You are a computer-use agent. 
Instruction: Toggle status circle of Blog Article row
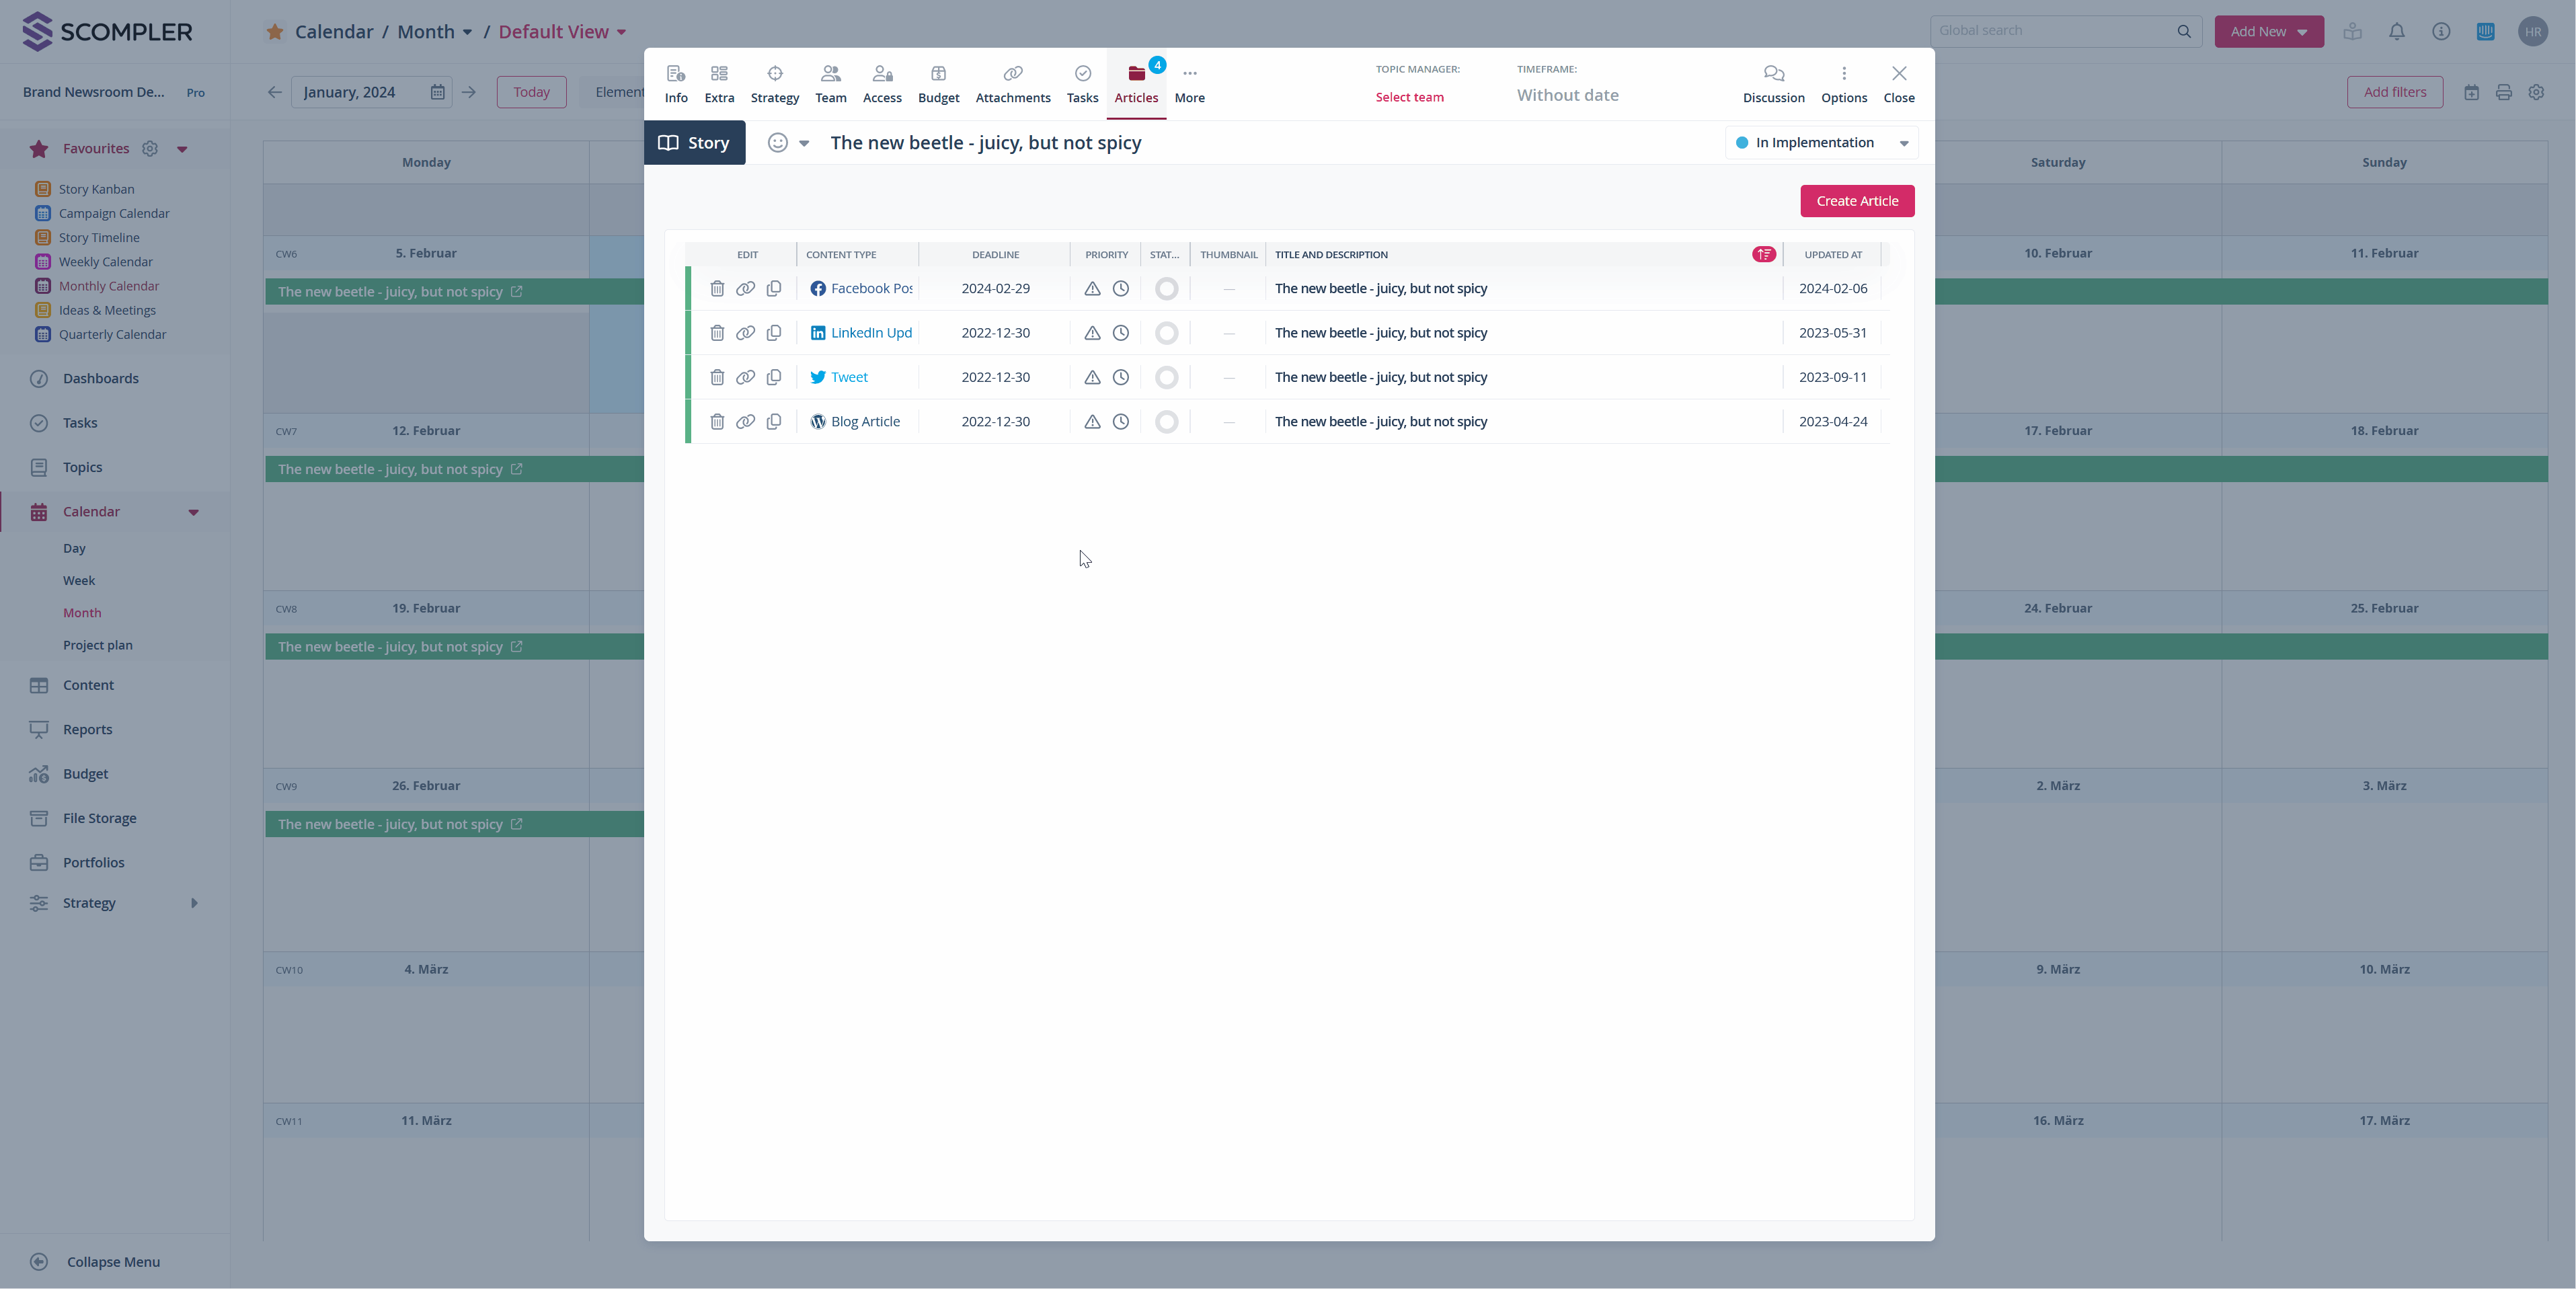point(1166,422)
